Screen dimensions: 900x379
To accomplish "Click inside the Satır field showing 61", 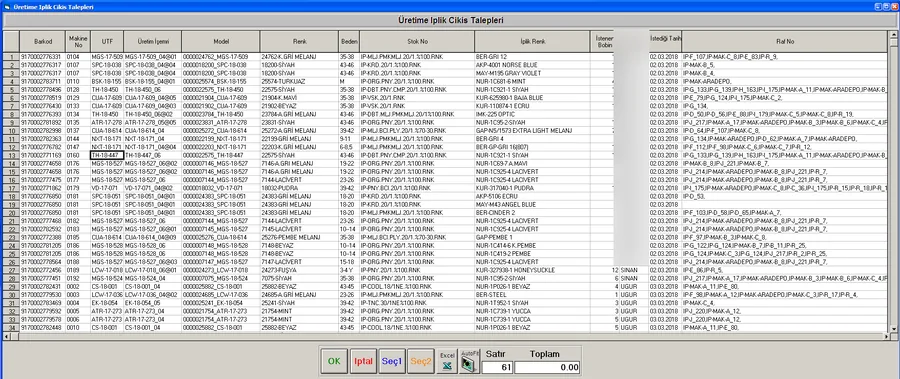I will point(498,368).
